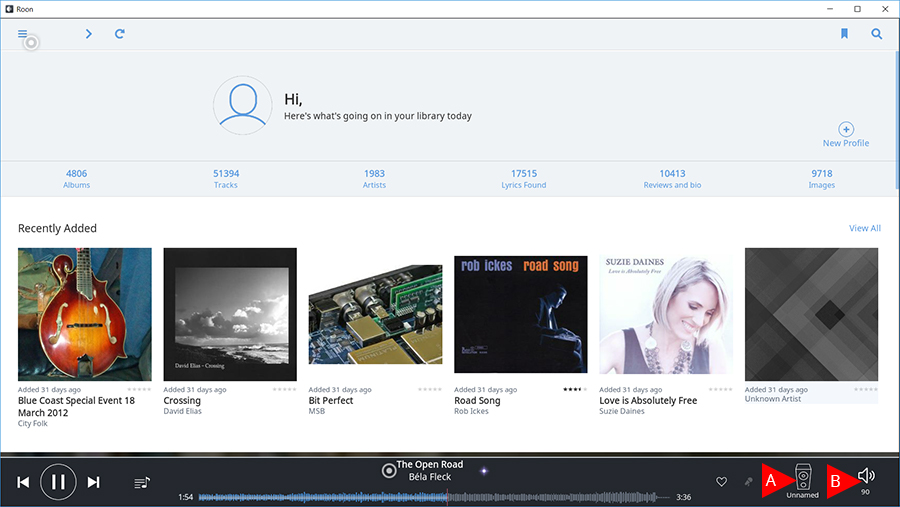Pause the playing track
Screen dimensions: 900x507
pos(58,482)
